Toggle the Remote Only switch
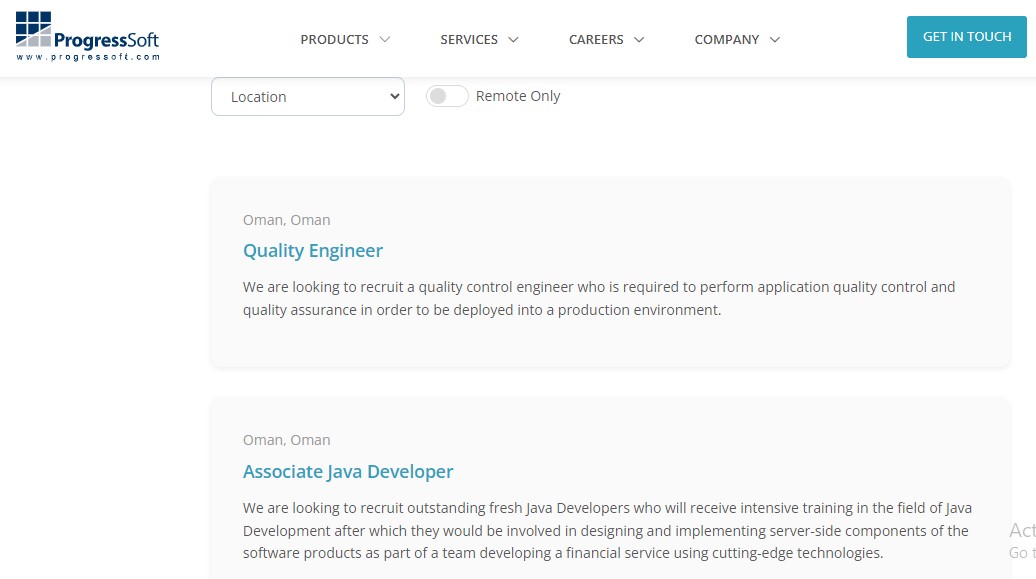The image size is (1036, 579). [447, 96]
